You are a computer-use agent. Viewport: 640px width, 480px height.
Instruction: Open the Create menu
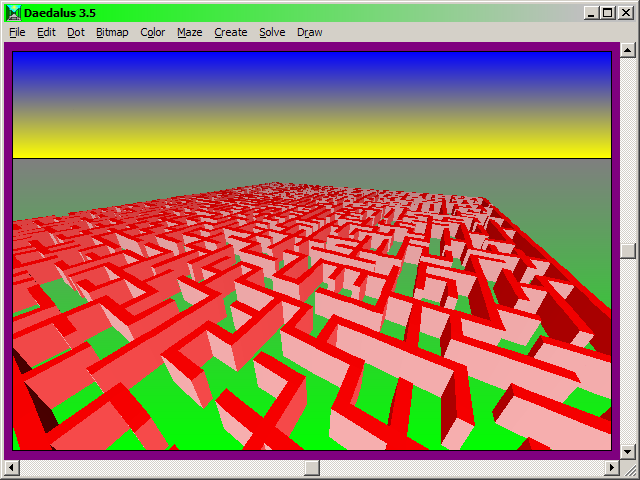[231, 32]
